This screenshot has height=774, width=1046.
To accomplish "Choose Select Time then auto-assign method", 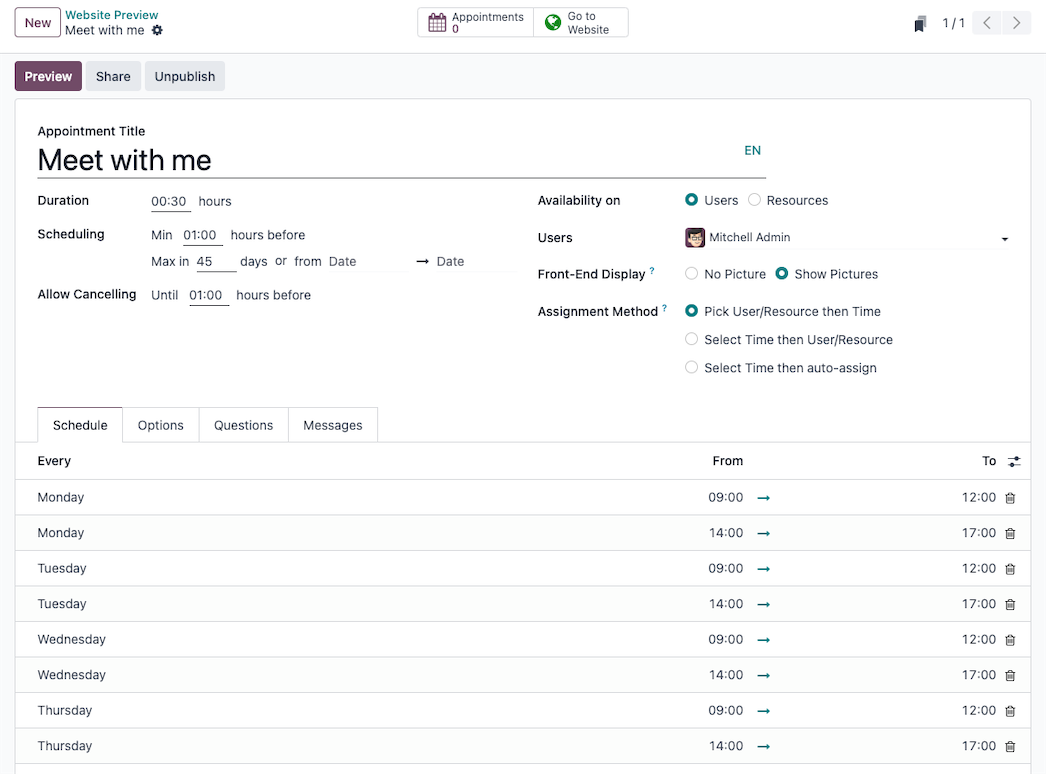I will 691,367.
